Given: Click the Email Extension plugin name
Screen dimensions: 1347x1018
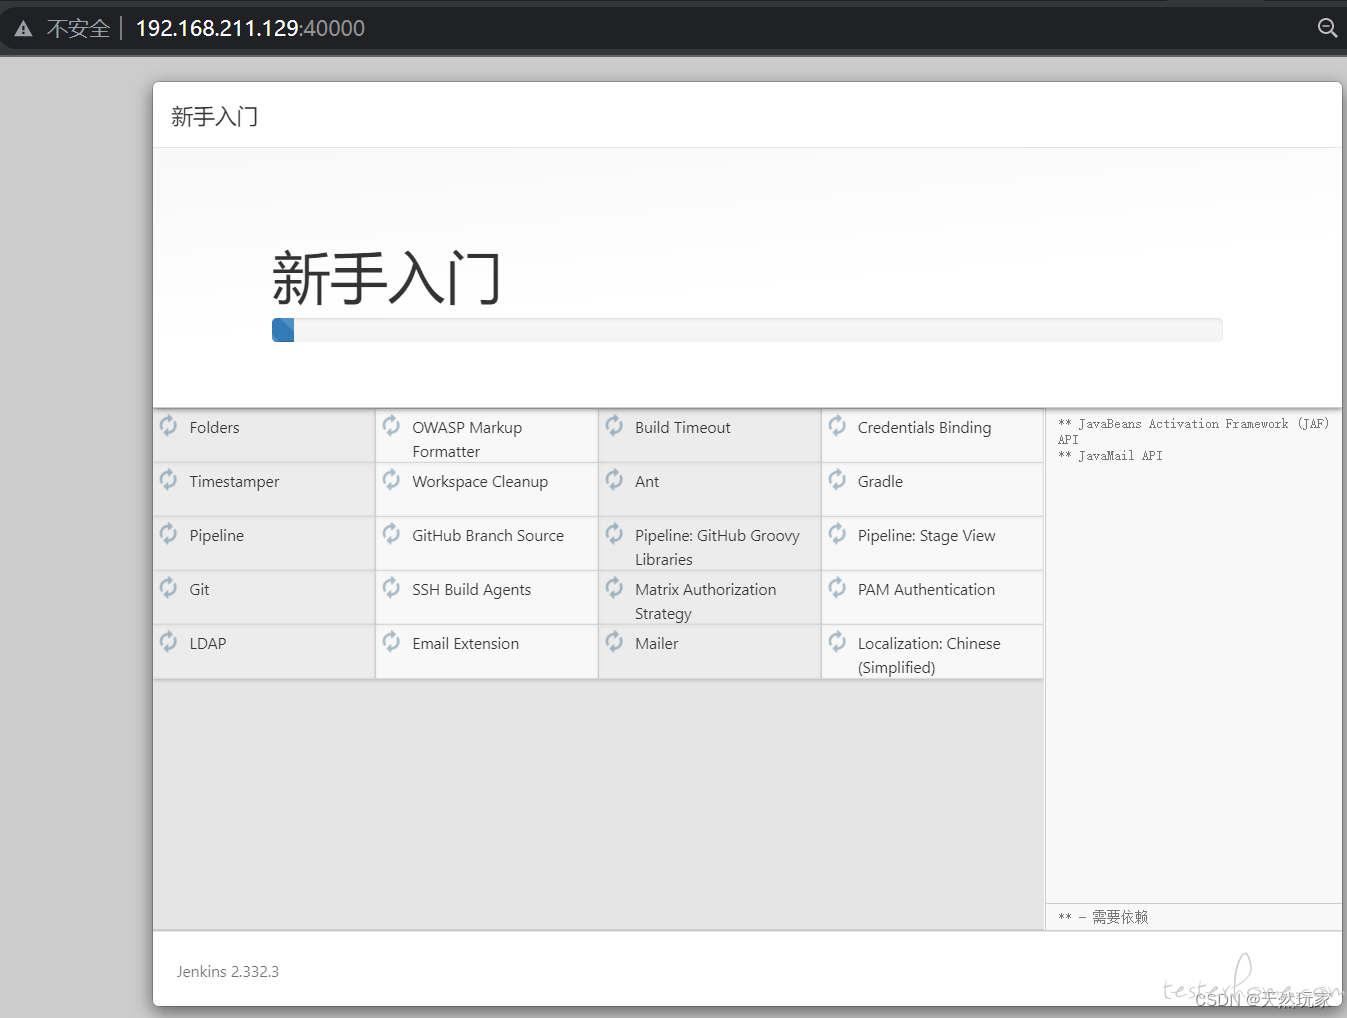Looking at the screenshot, I should tap(465, 644).
